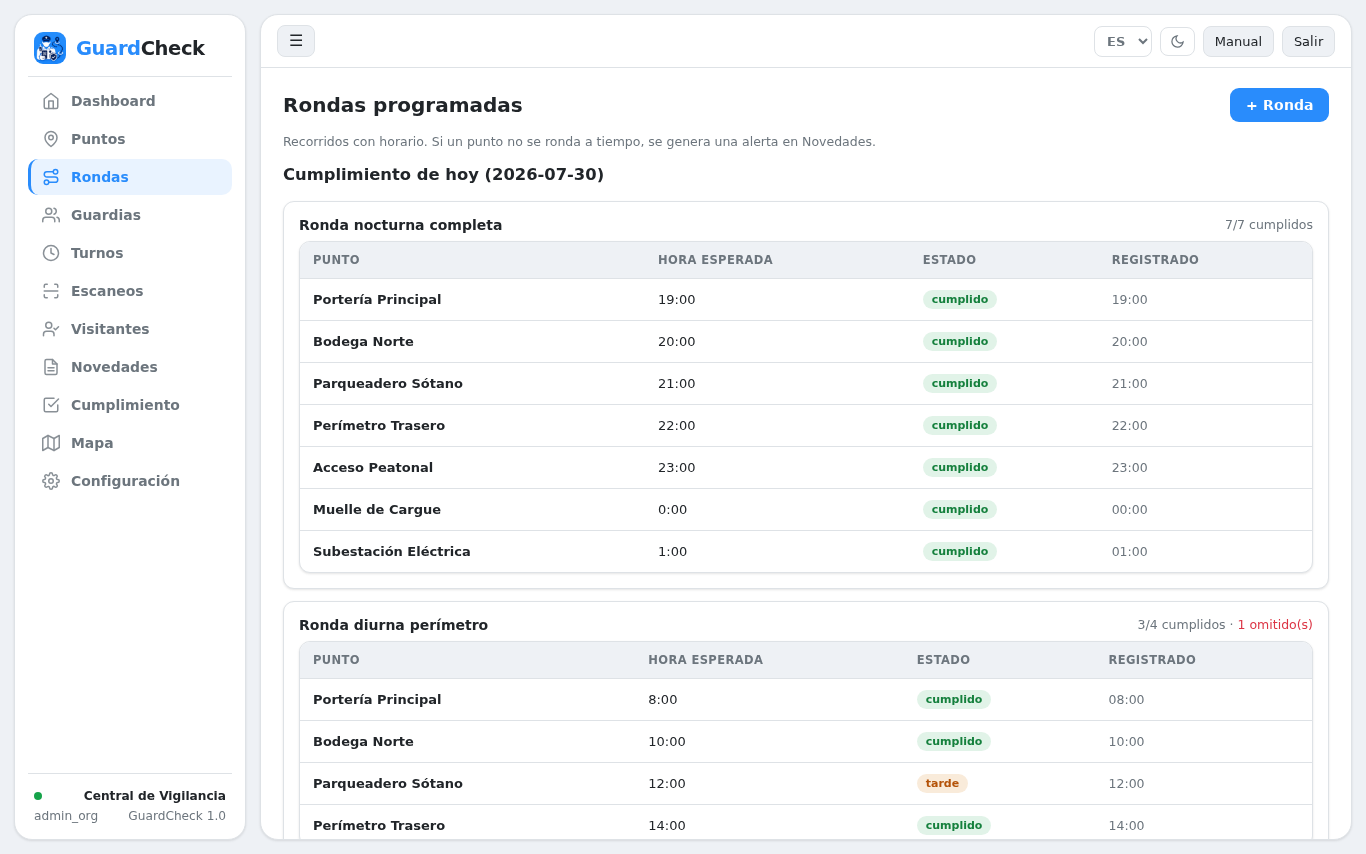The image size is (1366, 854).
Task: Open the Puntos section
Action: (130, 139)
